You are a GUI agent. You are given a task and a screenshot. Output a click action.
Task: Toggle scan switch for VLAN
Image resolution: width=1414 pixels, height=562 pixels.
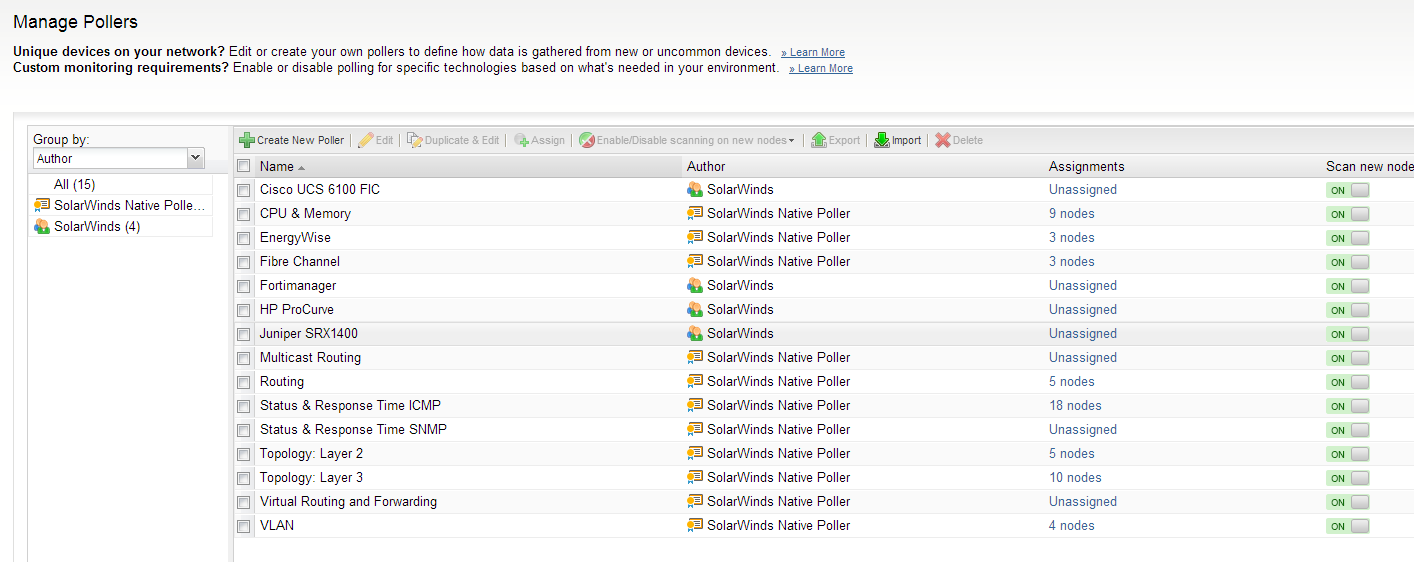pyautogui.click(x=1348, y=526)
